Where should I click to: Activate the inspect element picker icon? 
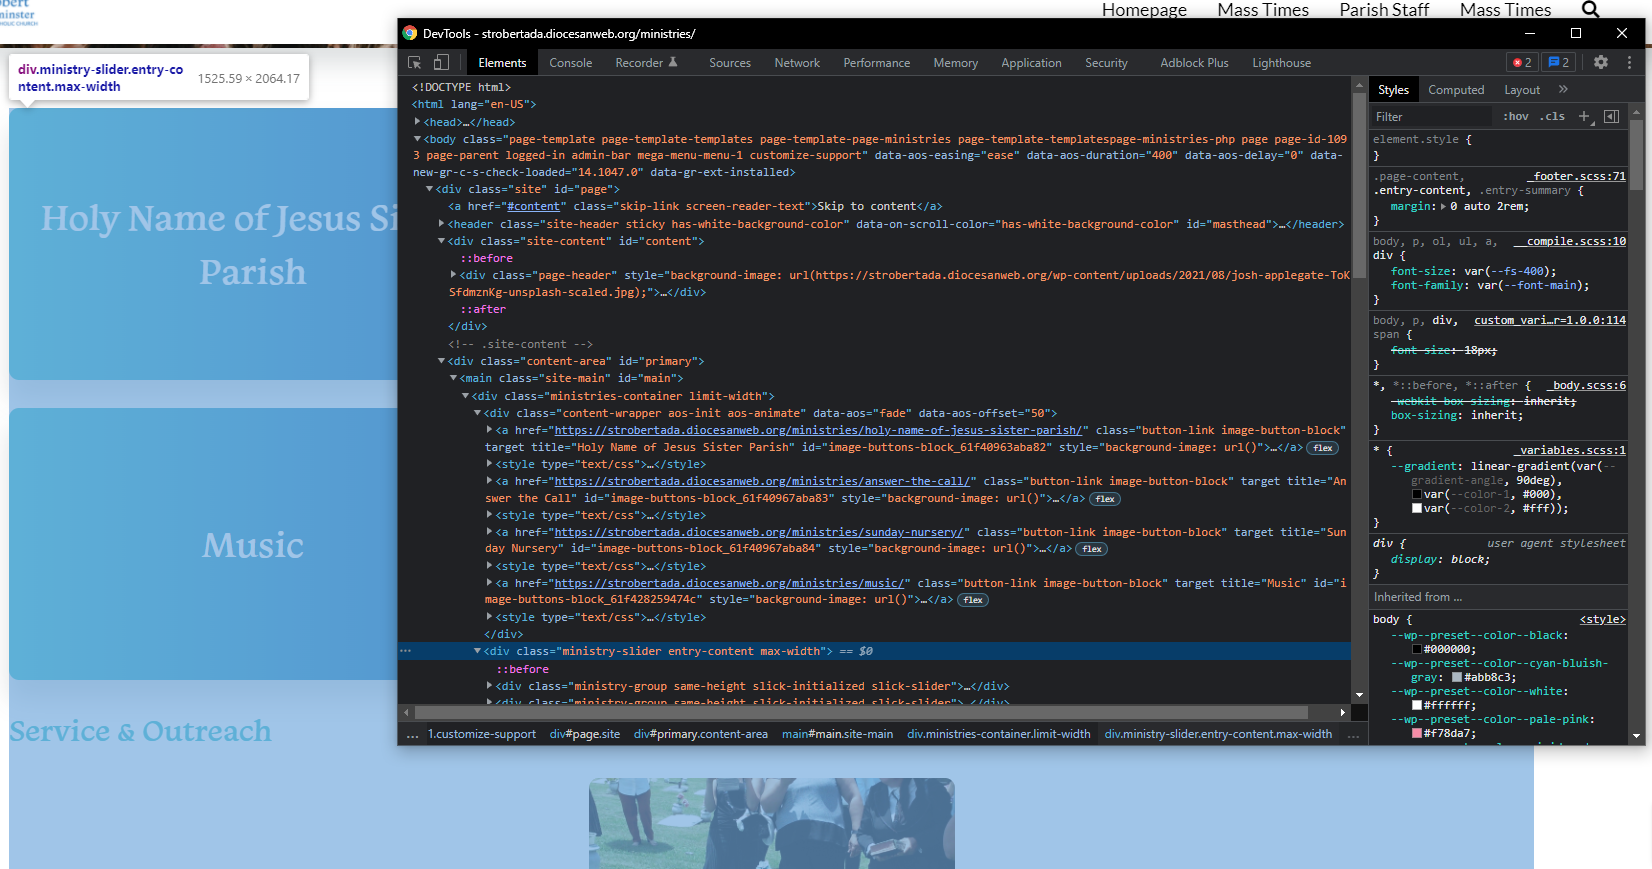click(x=415, y=62)
